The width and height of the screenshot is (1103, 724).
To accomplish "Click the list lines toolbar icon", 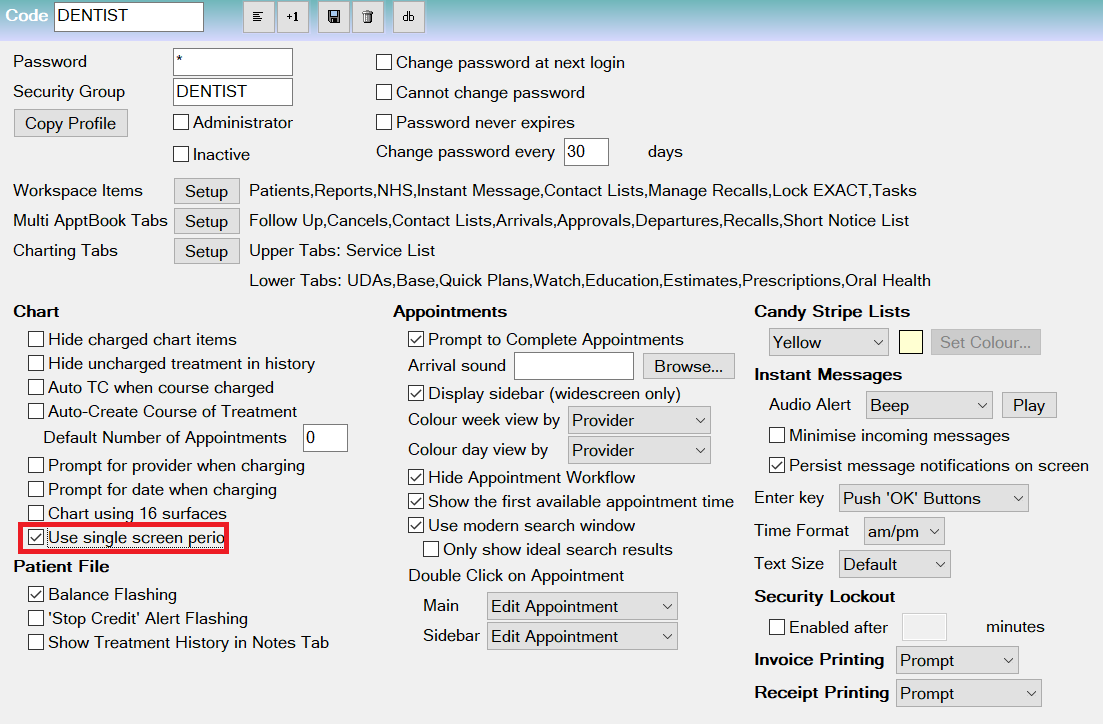I will 258,17.
